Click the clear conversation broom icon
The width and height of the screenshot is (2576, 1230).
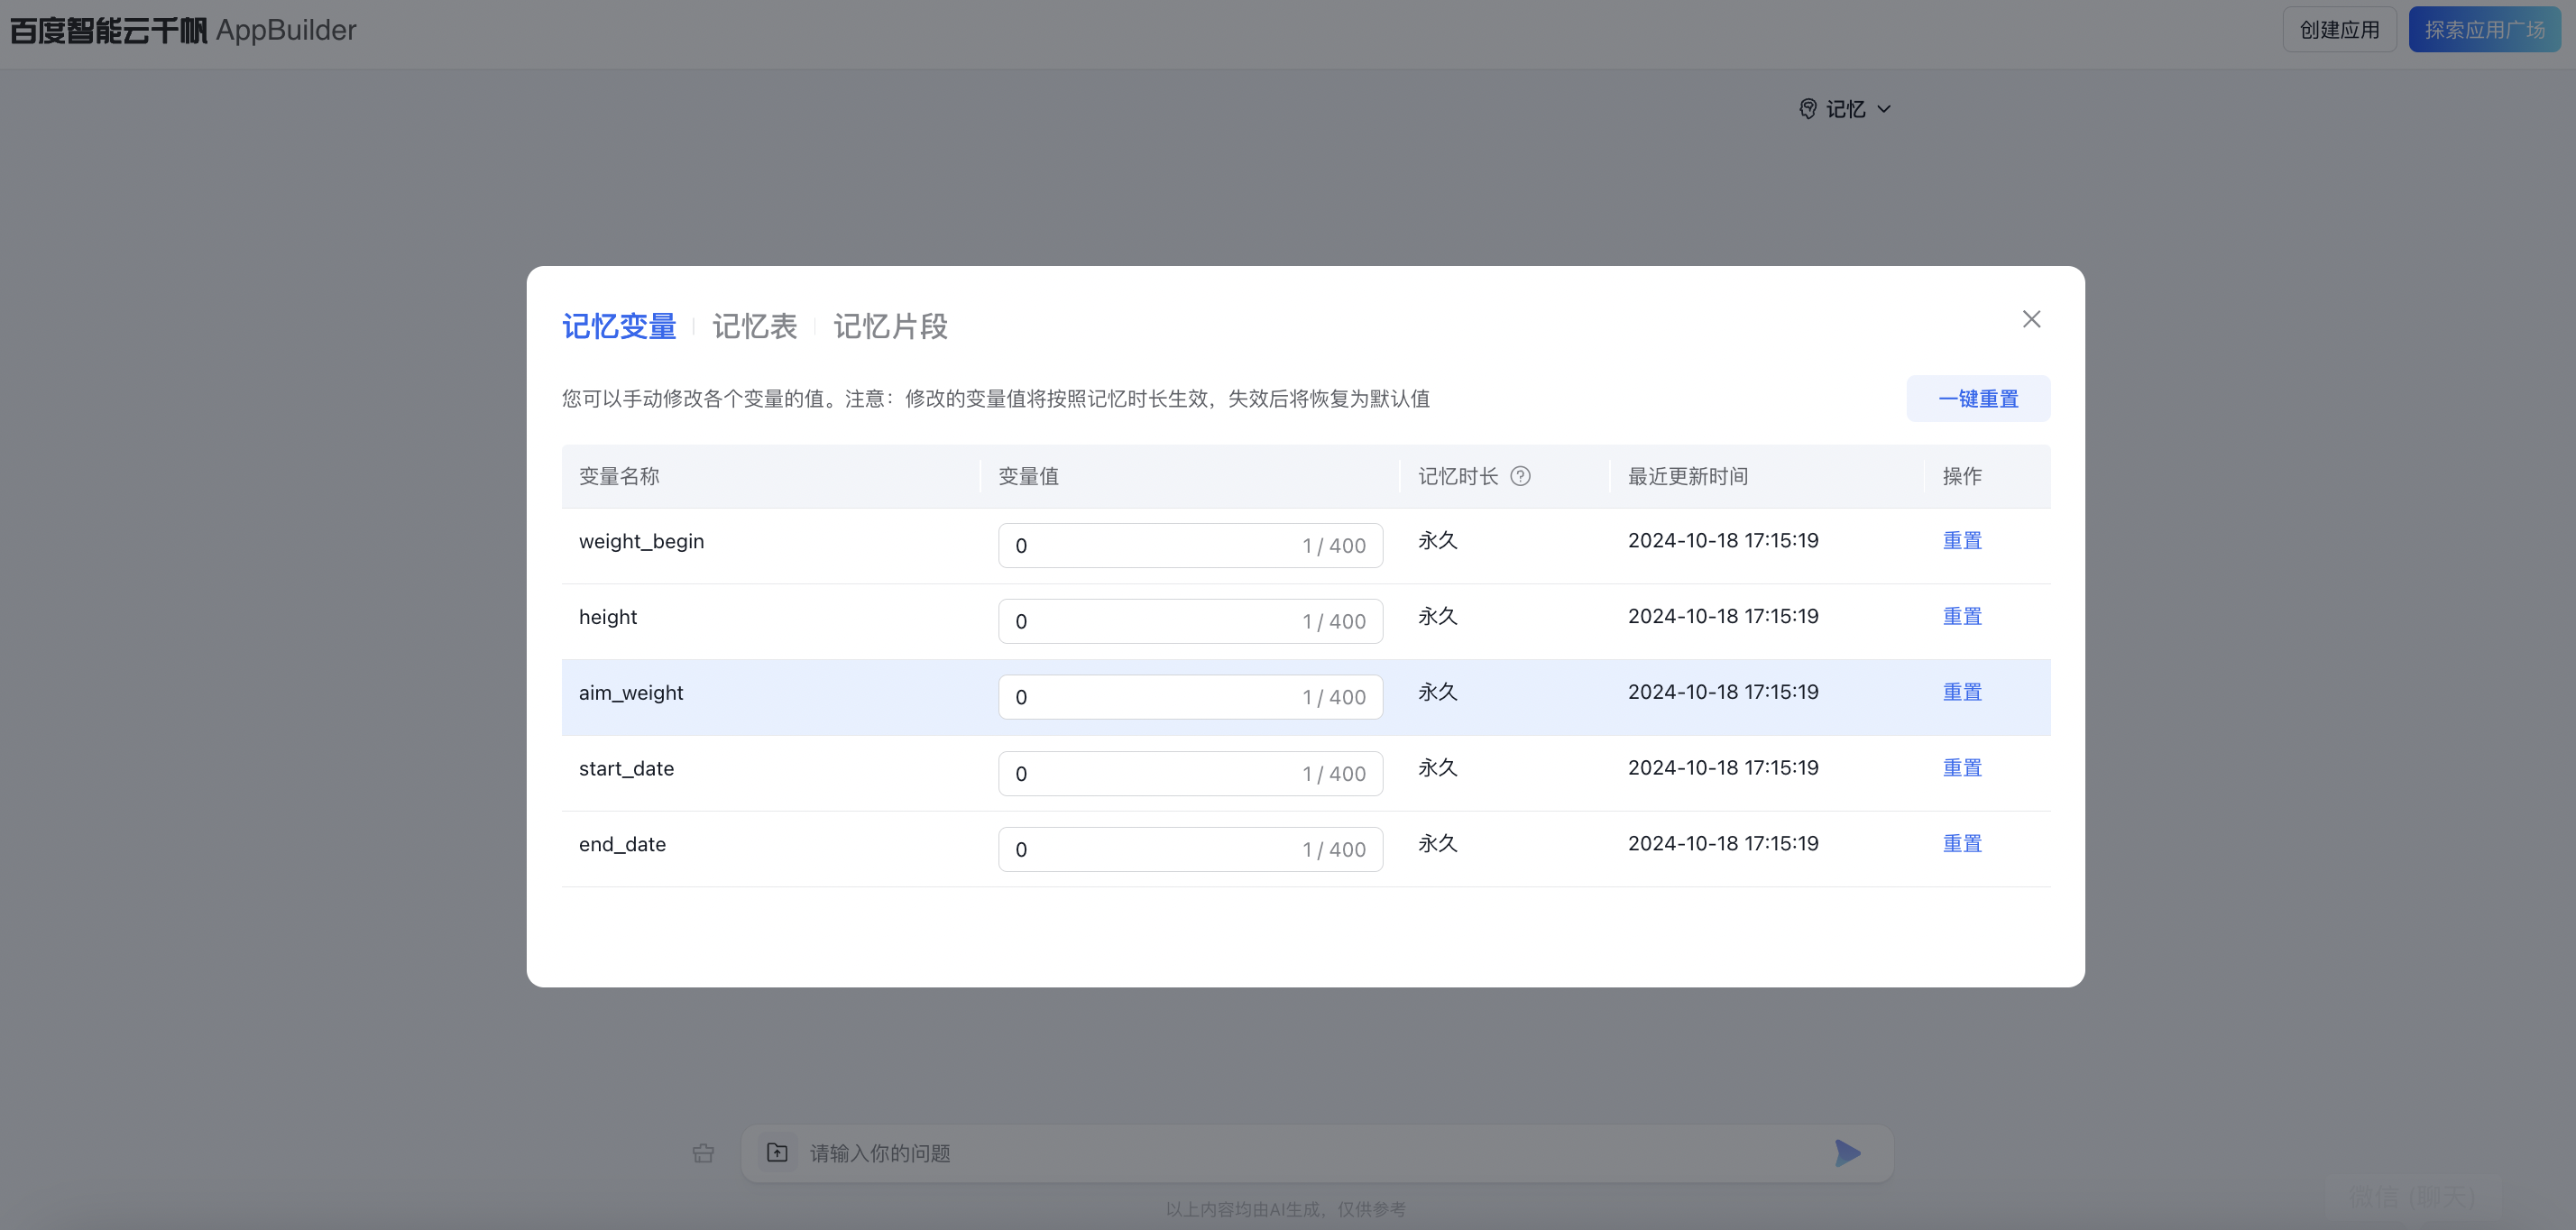pyautogui.click(x=703, y=1153)
